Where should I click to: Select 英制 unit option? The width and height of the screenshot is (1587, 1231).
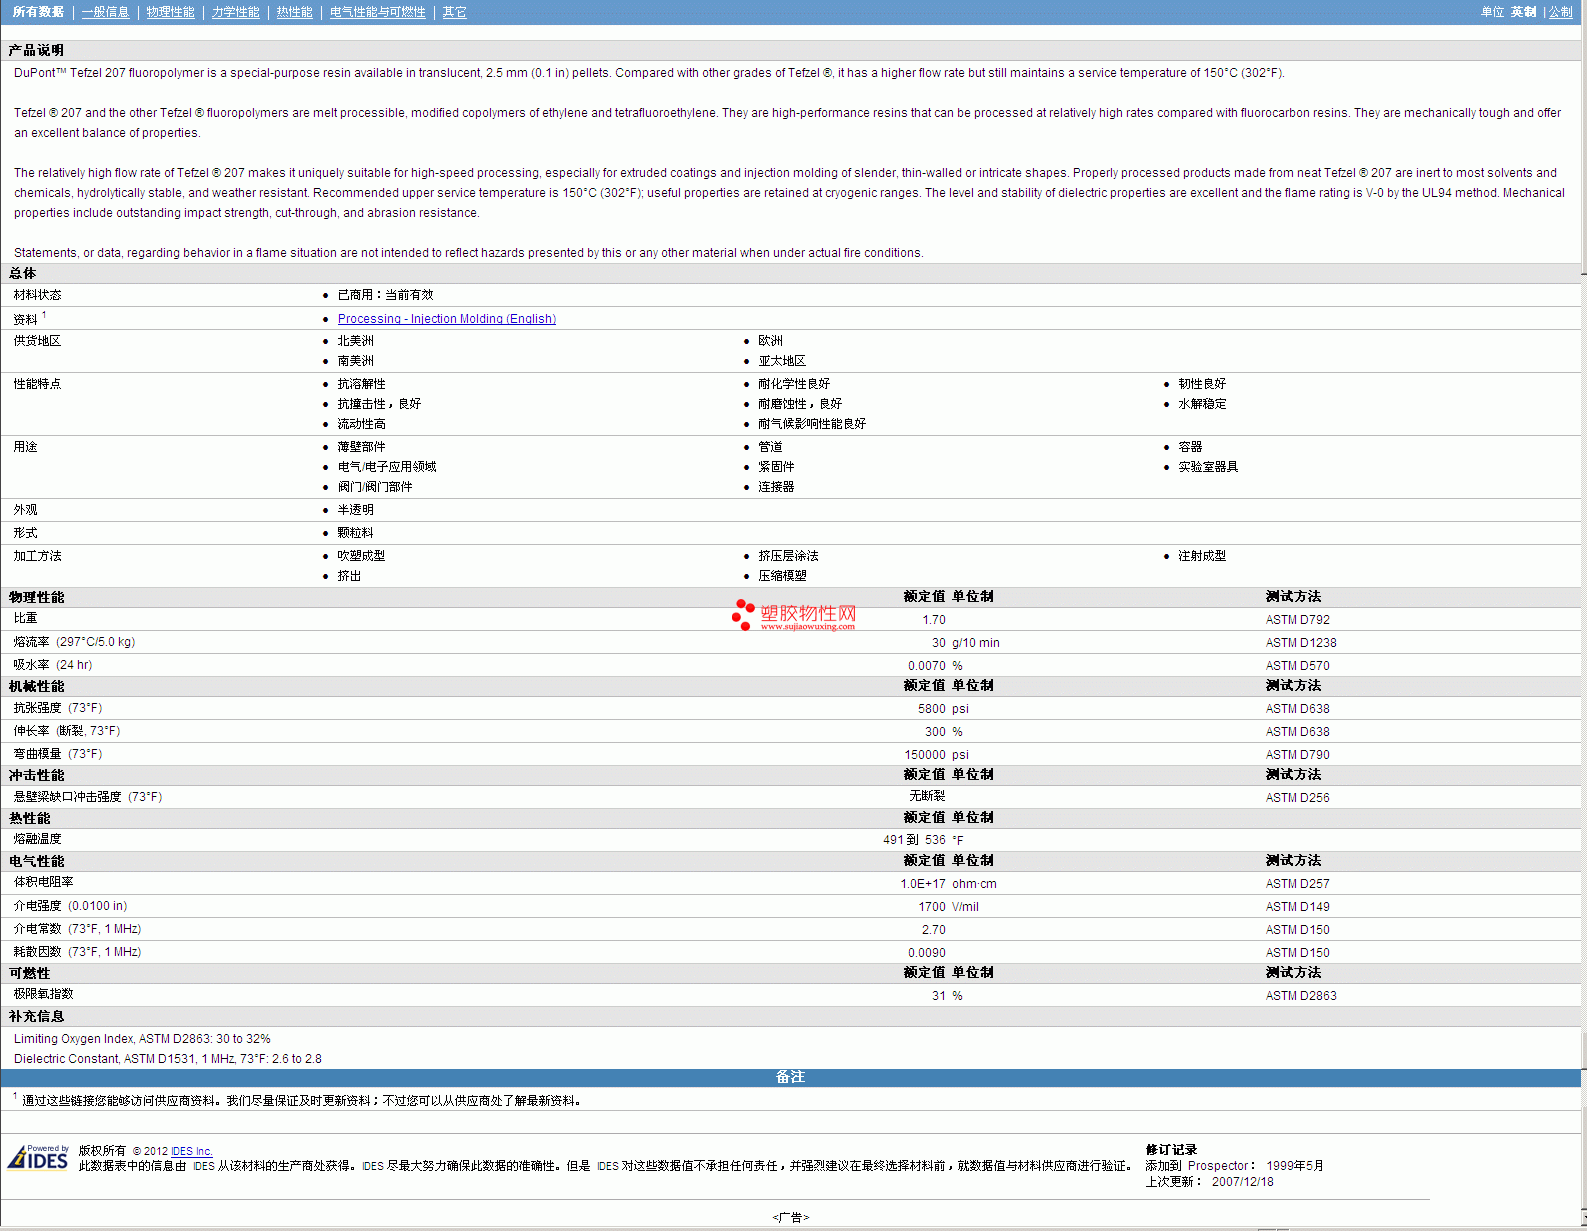pos(1523,12)
